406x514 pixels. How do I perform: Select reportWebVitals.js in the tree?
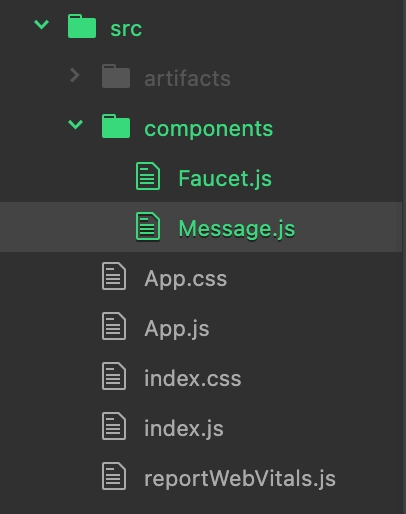point(240,479)
